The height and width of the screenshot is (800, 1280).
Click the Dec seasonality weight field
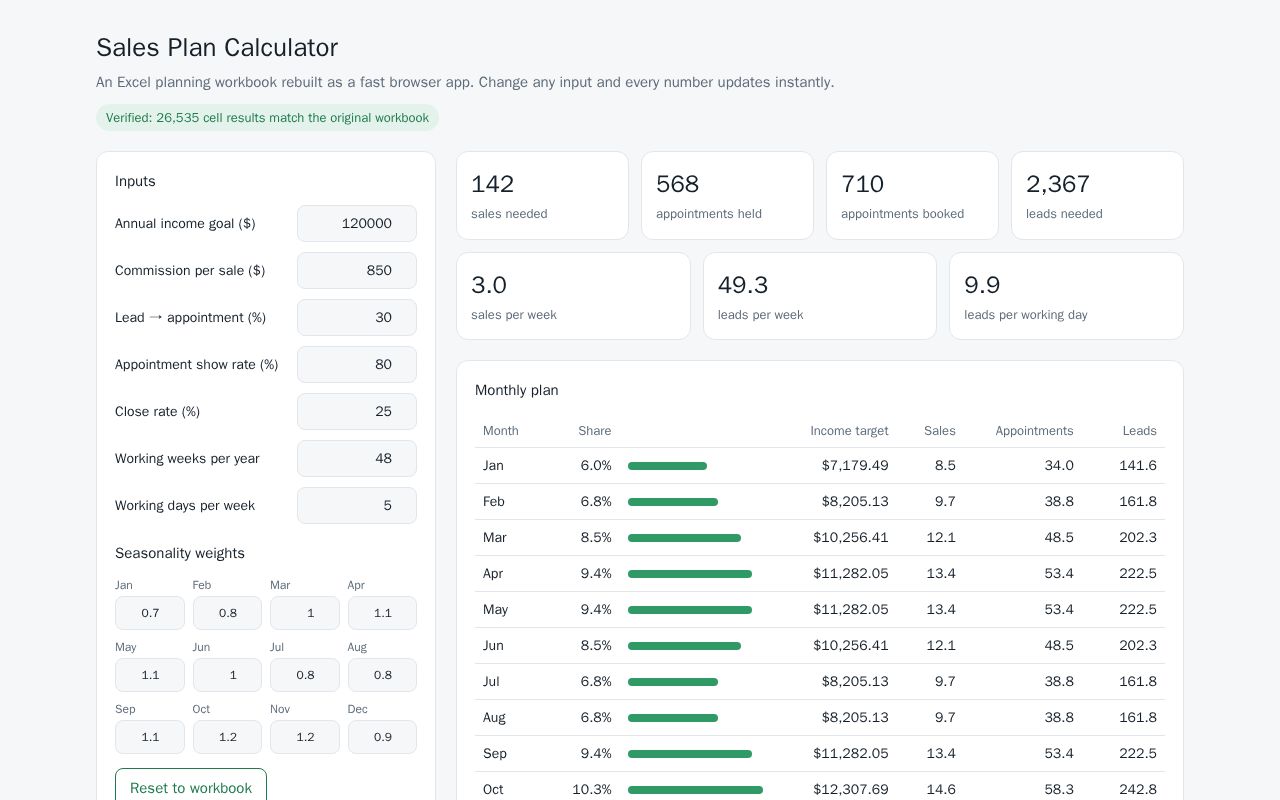tap(382, 737)
